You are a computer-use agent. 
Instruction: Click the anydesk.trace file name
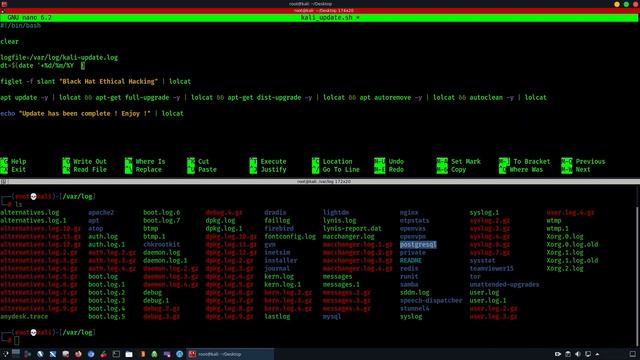(x=24, y=316)
